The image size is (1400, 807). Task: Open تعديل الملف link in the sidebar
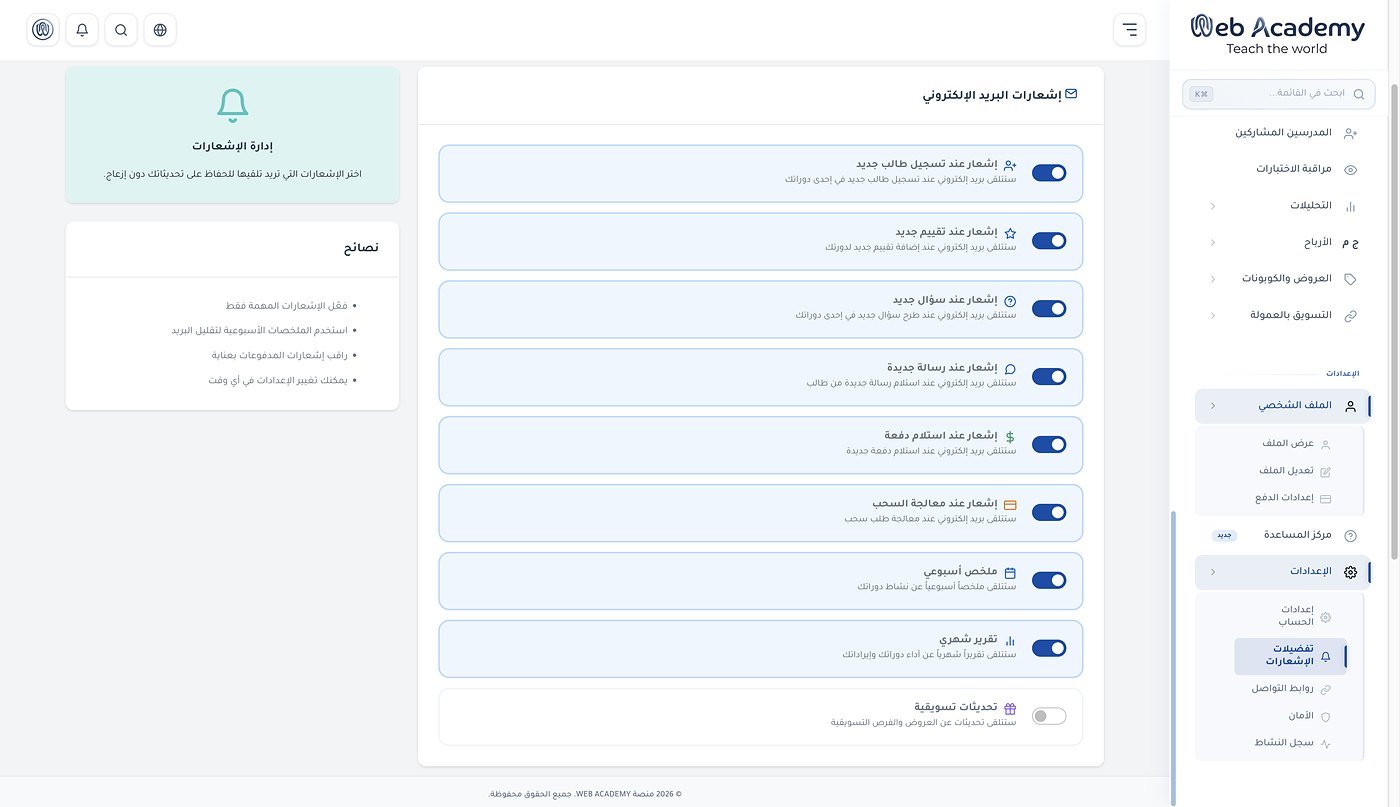click(x=1290, y=471)
